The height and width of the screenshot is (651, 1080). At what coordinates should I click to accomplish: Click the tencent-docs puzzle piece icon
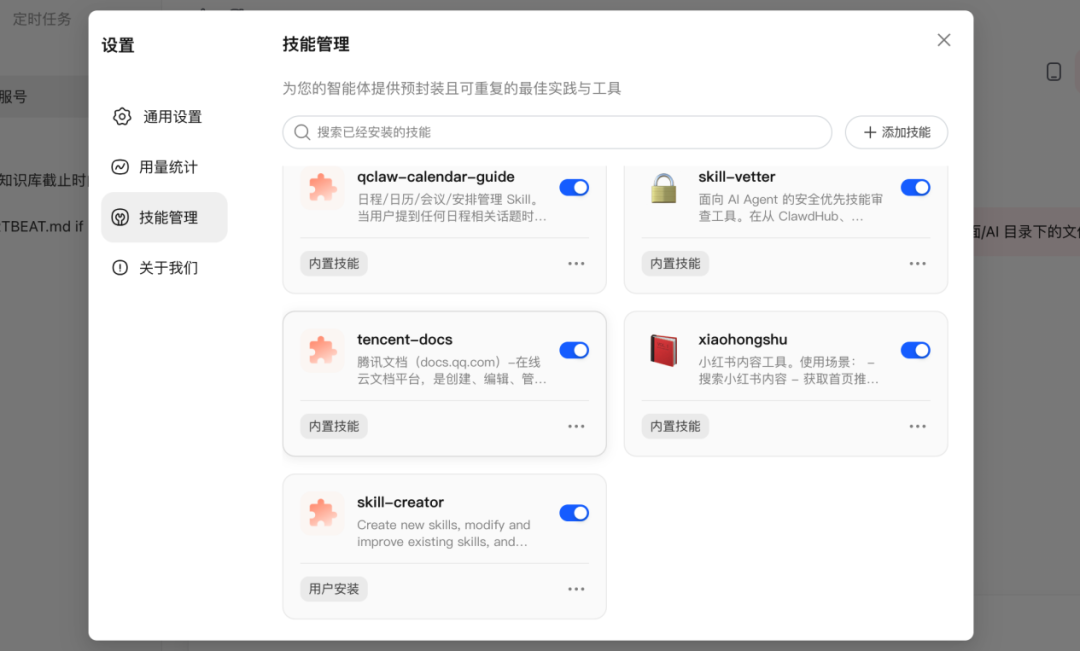[322, 351]
